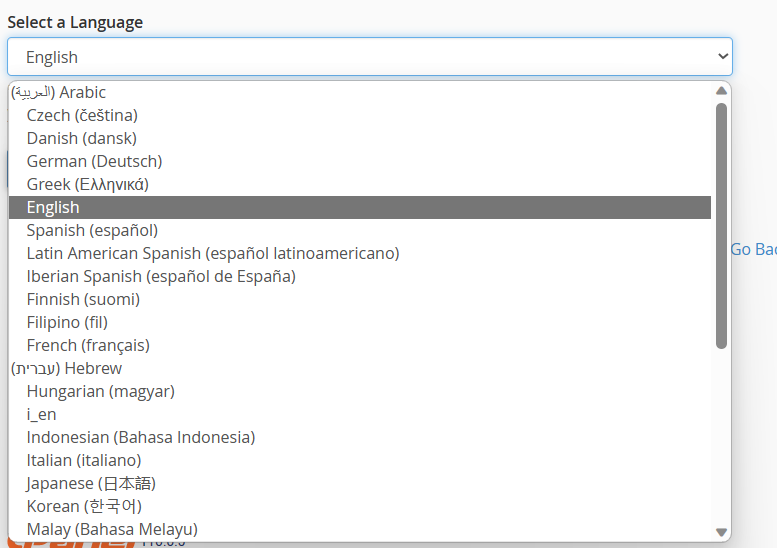Choose Czech (čeština) option

pos(82,115)
